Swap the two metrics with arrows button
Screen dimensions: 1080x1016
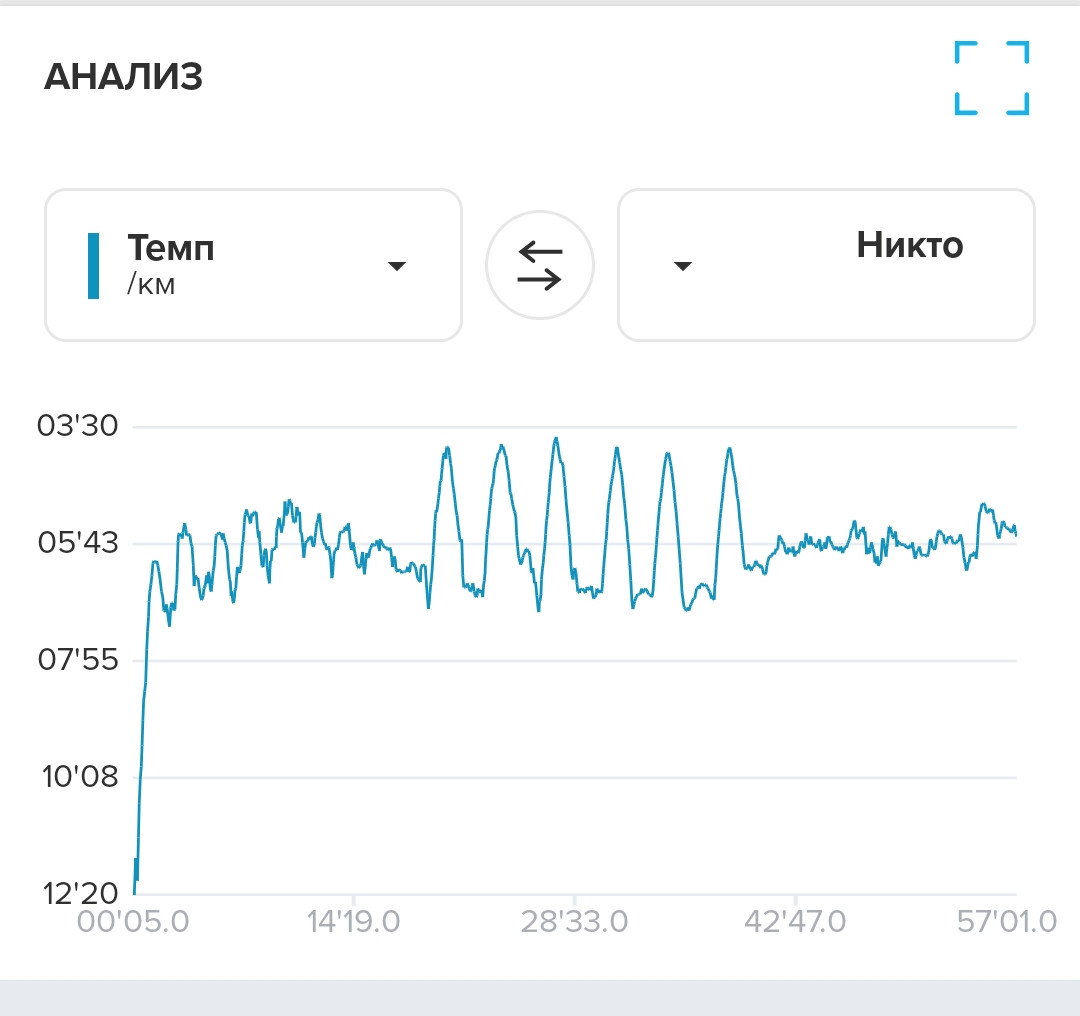(x=540, y=265)
